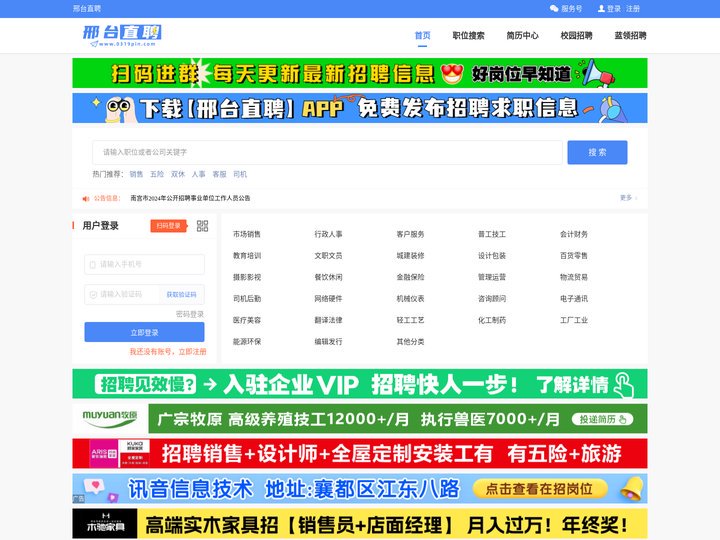Image resolution: width=720 pixels, height=540 pixels.
Task: Open the 客户服务 category
Action: pos(411,234)
